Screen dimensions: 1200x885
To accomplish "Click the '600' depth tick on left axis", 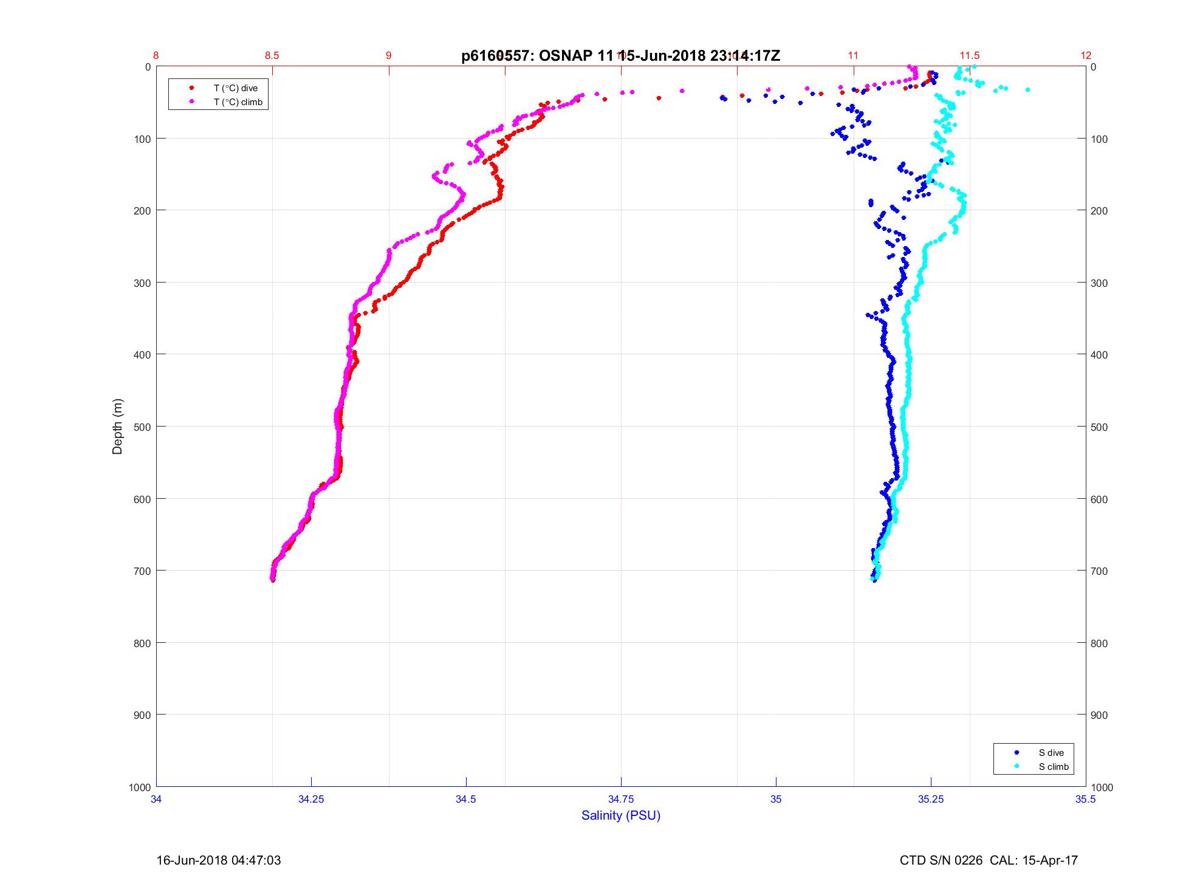I will click(x=142, y=499).
